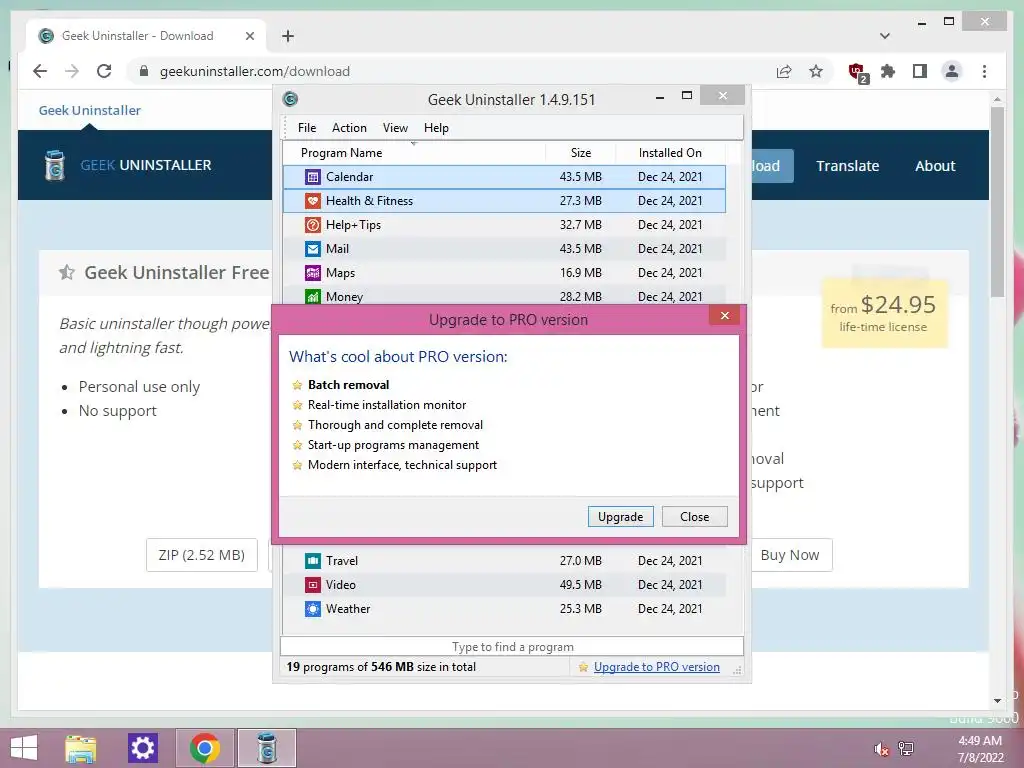Open Translate page in site navigation
1024x768 pixels.
tap(847, 166)
